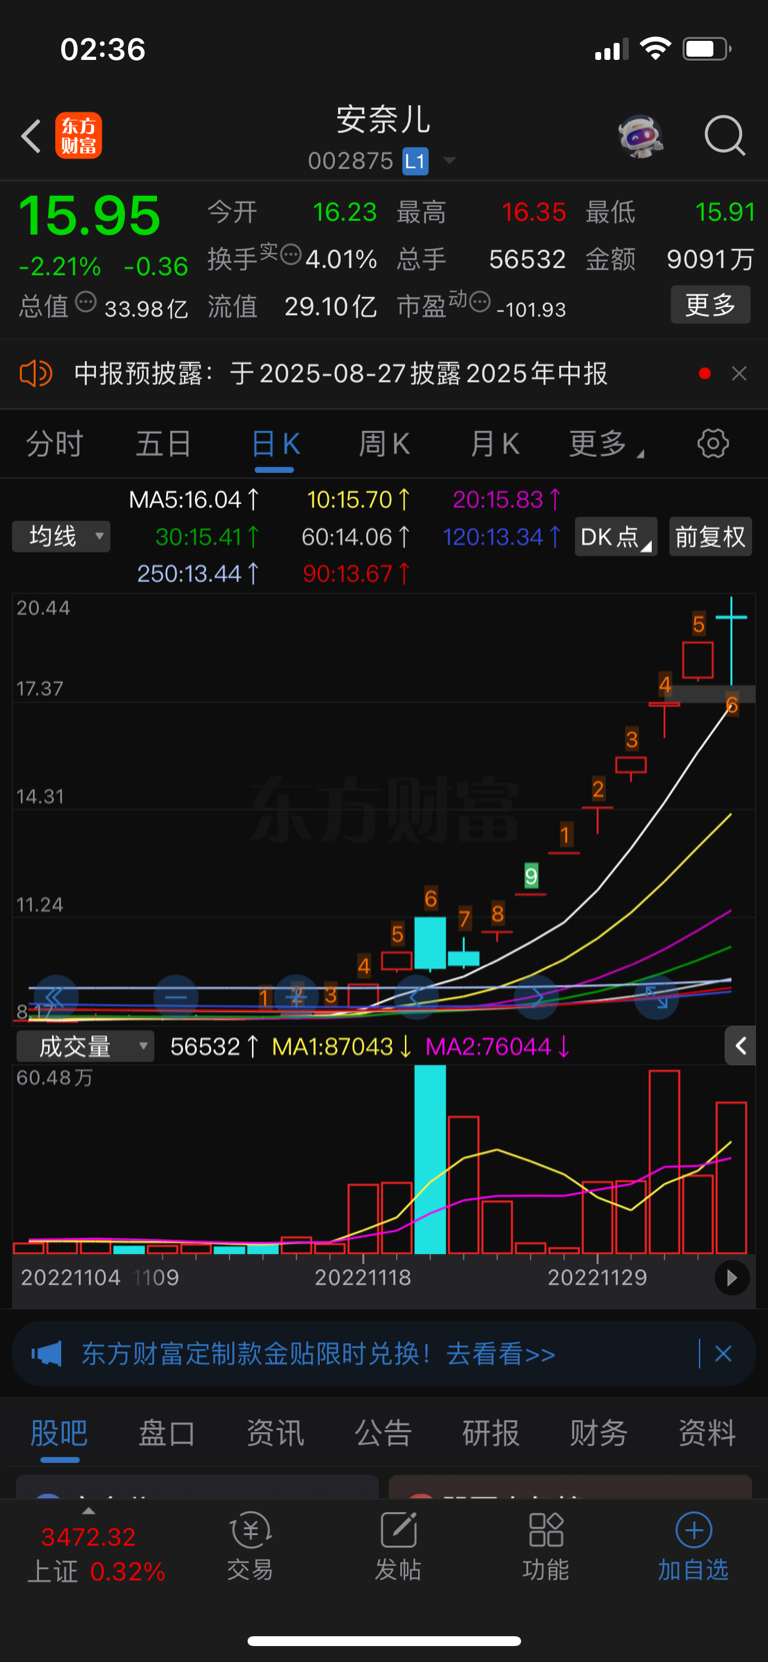Tap round play arrow beside date axis
The image size is (768, 1663).
pyautogui.click(x=732, y=1277)
